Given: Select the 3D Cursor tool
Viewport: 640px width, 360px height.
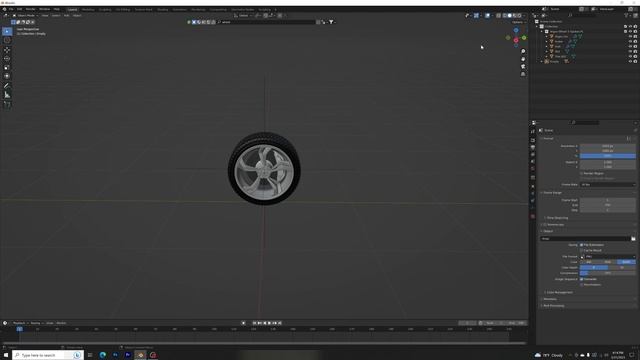Looking at the screenshot, I should point(7,40).
